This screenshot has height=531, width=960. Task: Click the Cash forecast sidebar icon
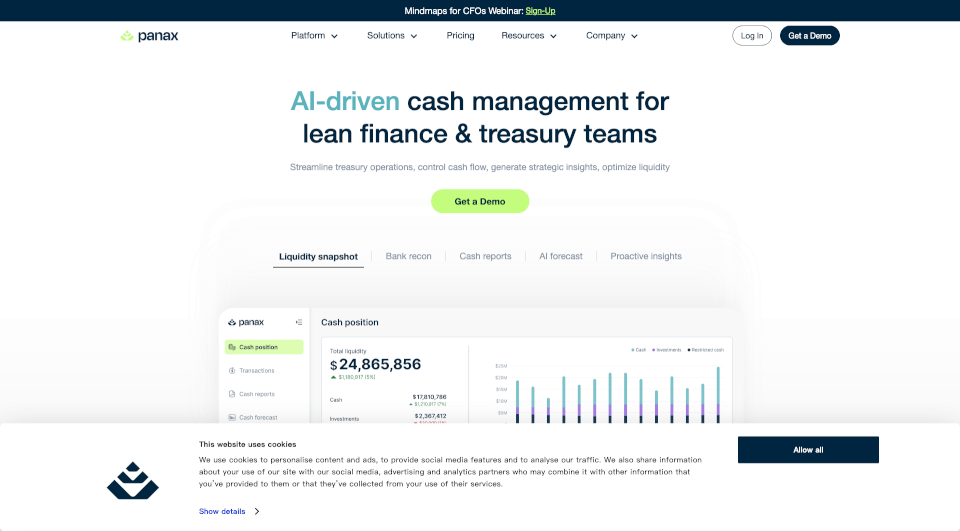(x=232, y=417)
